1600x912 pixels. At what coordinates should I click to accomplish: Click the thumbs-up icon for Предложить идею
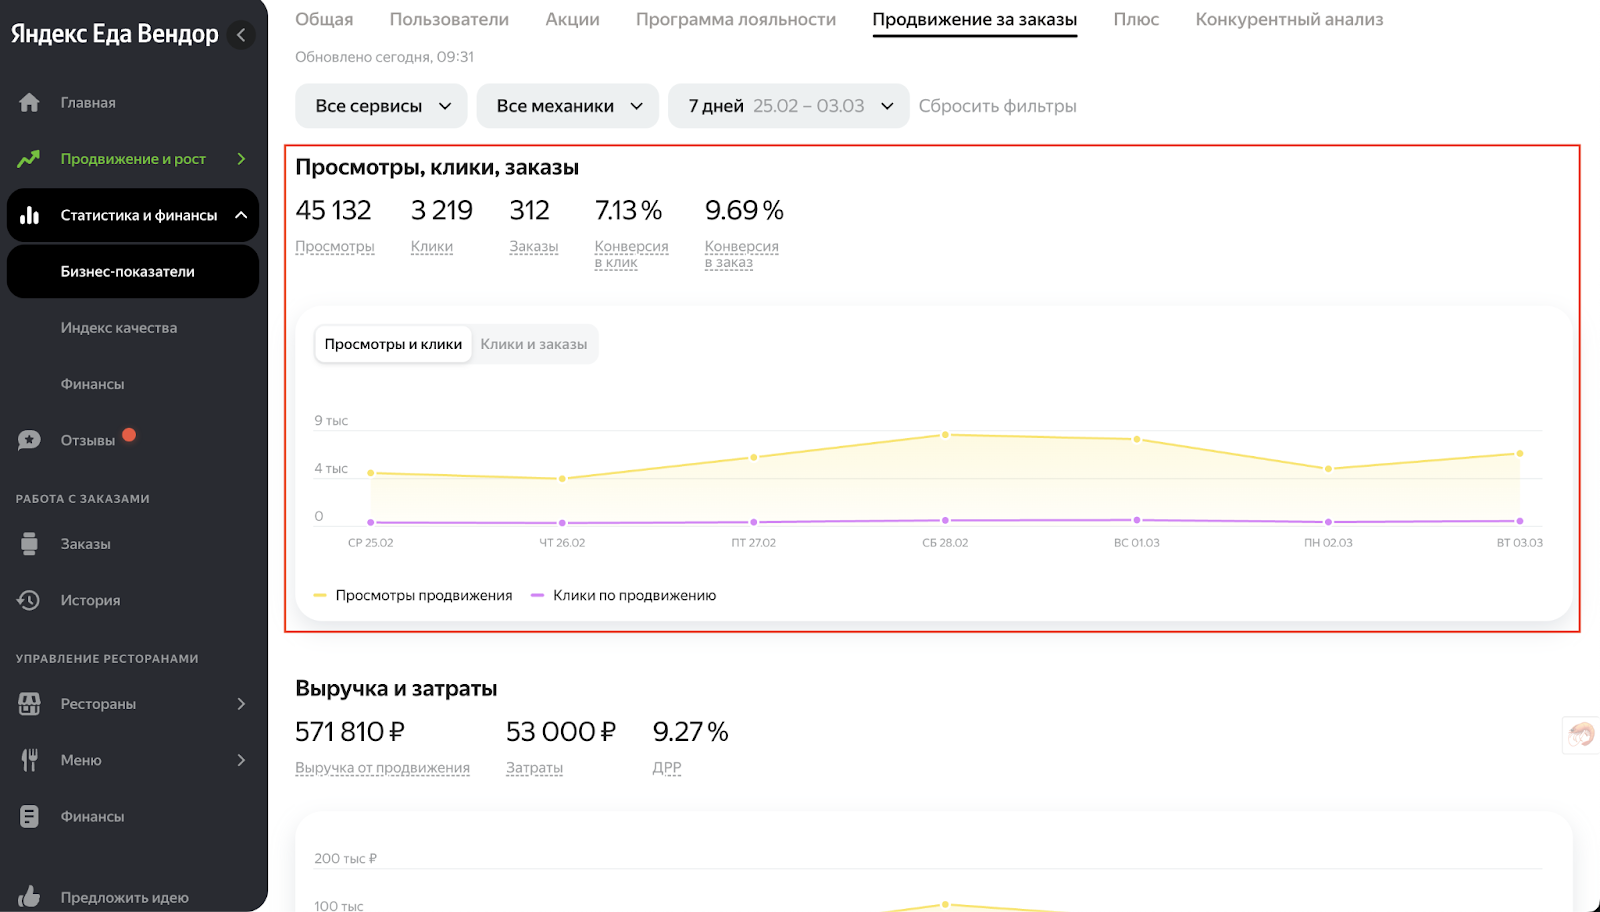[x=29, y=897]
